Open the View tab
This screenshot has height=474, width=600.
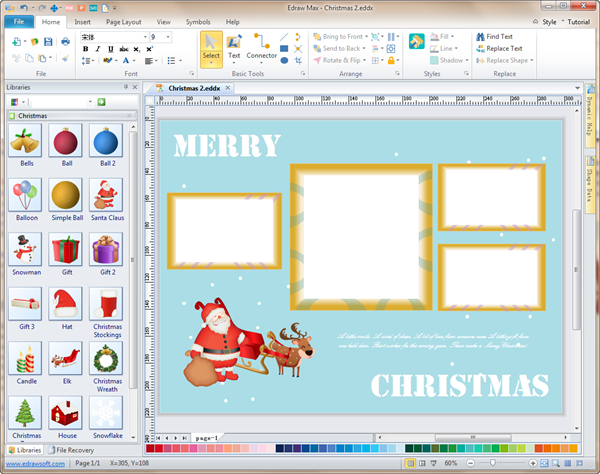click(163, 22)
